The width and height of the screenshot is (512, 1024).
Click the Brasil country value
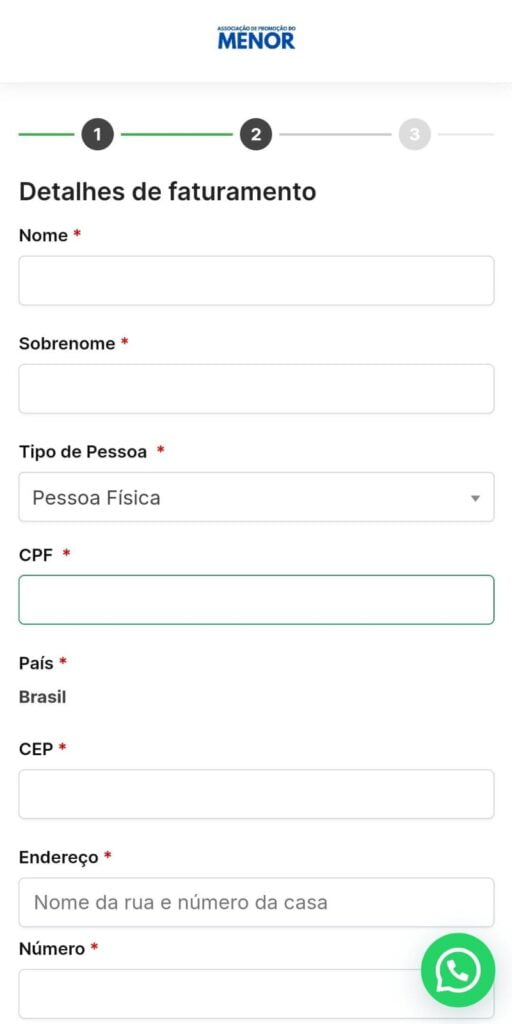(42, 697)
